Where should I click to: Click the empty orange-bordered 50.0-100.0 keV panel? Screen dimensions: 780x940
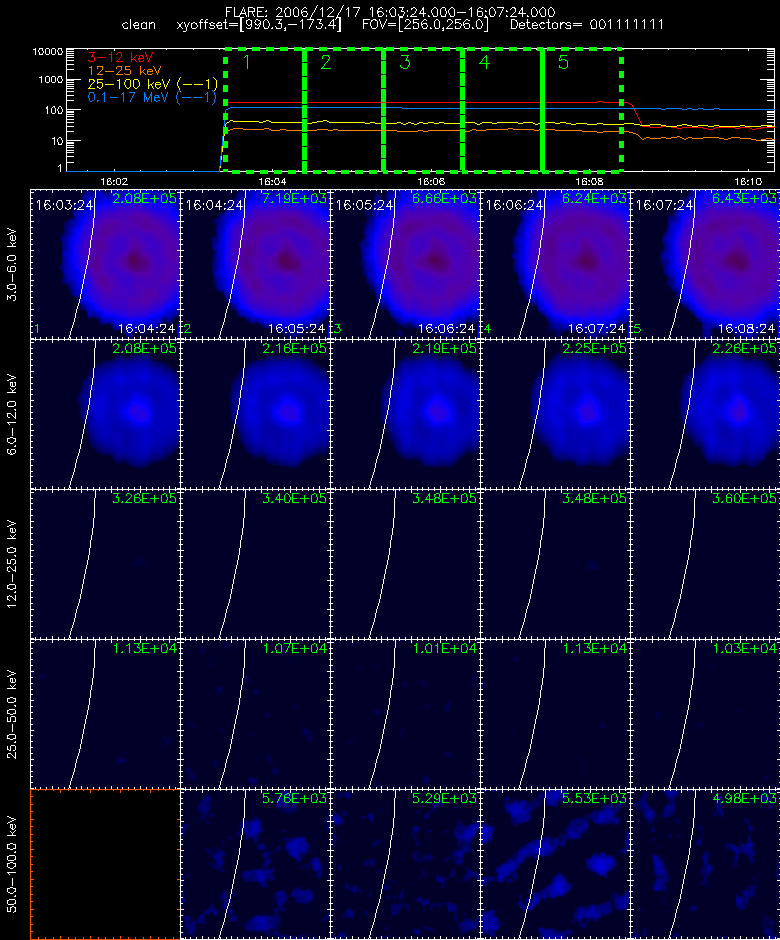pos(105,864)
